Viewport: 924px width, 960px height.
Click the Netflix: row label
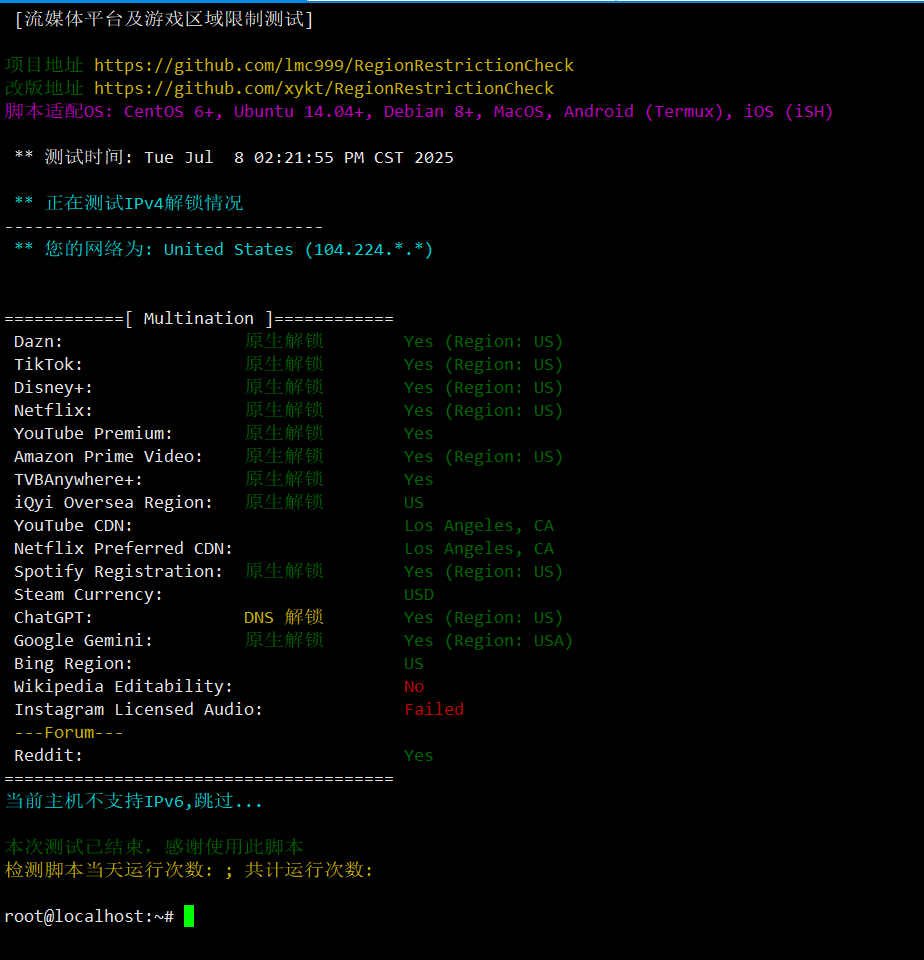pyautogui.click(x=53, y=411)
